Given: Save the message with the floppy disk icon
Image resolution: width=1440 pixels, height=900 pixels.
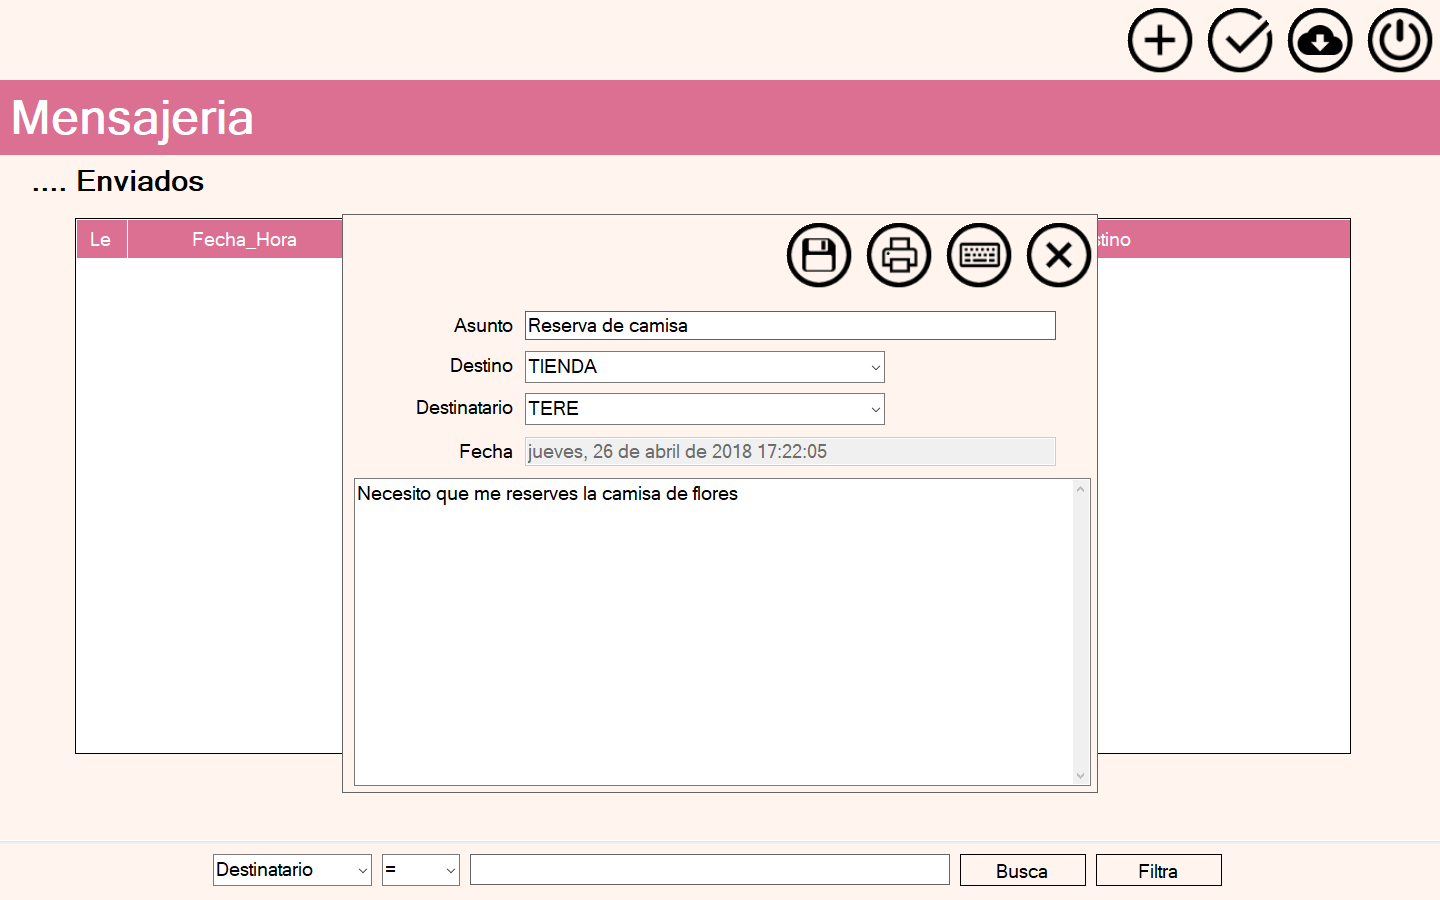Looking at the screenshot, I should tap(818, 255).
